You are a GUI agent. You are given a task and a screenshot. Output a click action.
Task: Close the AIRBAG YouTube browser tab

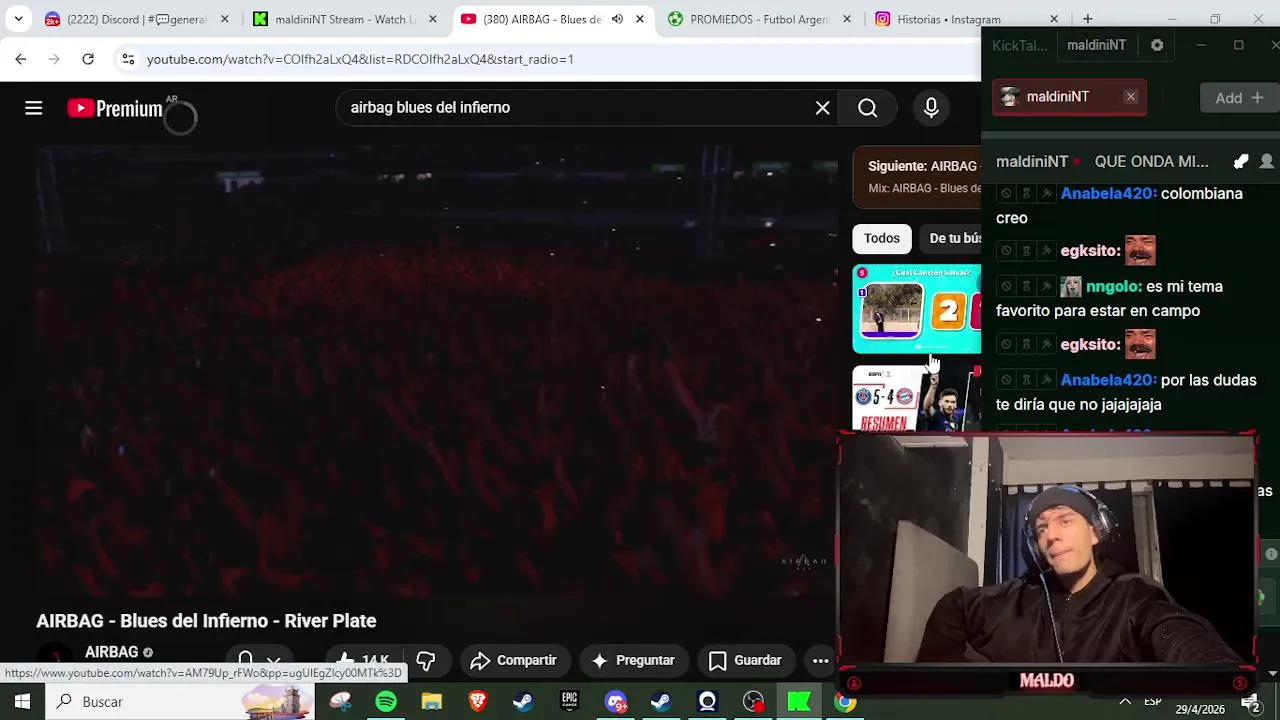640,19
